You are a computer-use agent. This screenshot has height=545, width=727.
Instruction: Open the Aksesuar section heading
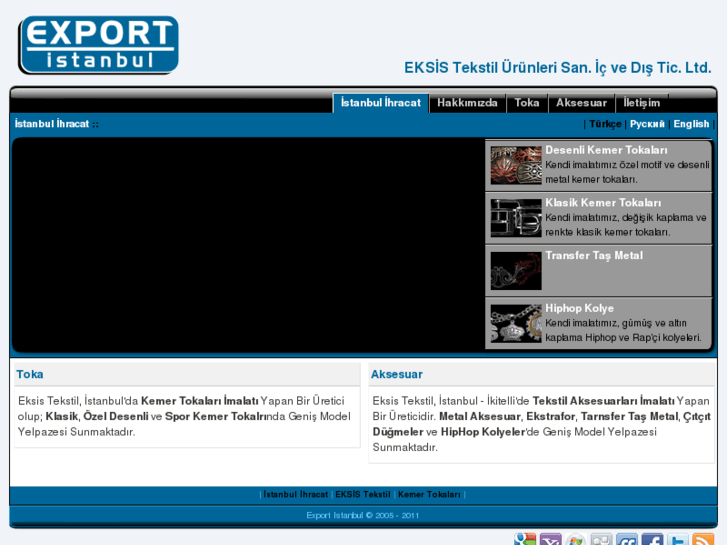[x=396, y=374]
